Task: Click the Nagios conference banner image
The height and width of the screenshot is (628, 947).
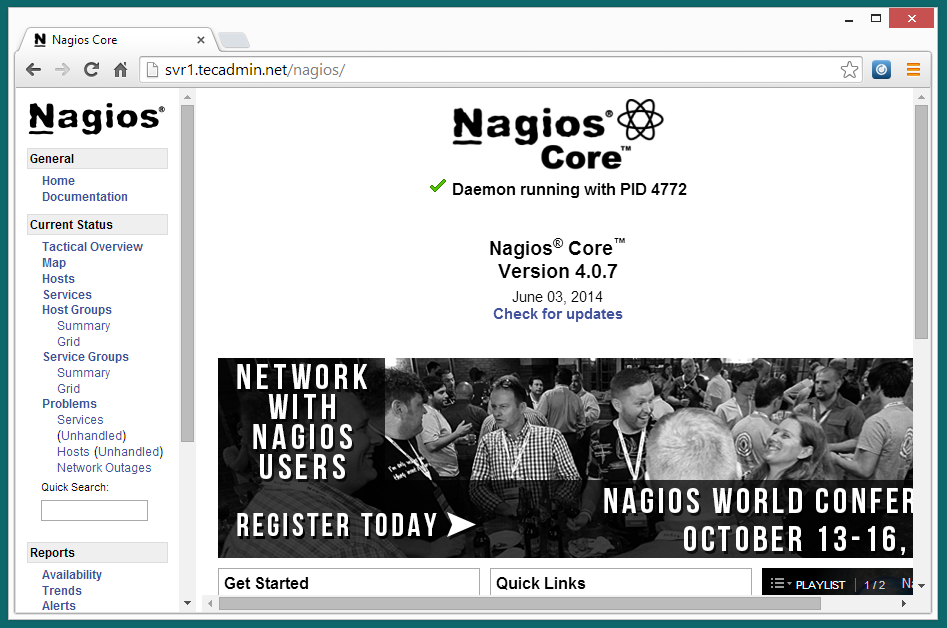Action: point(565,457)
